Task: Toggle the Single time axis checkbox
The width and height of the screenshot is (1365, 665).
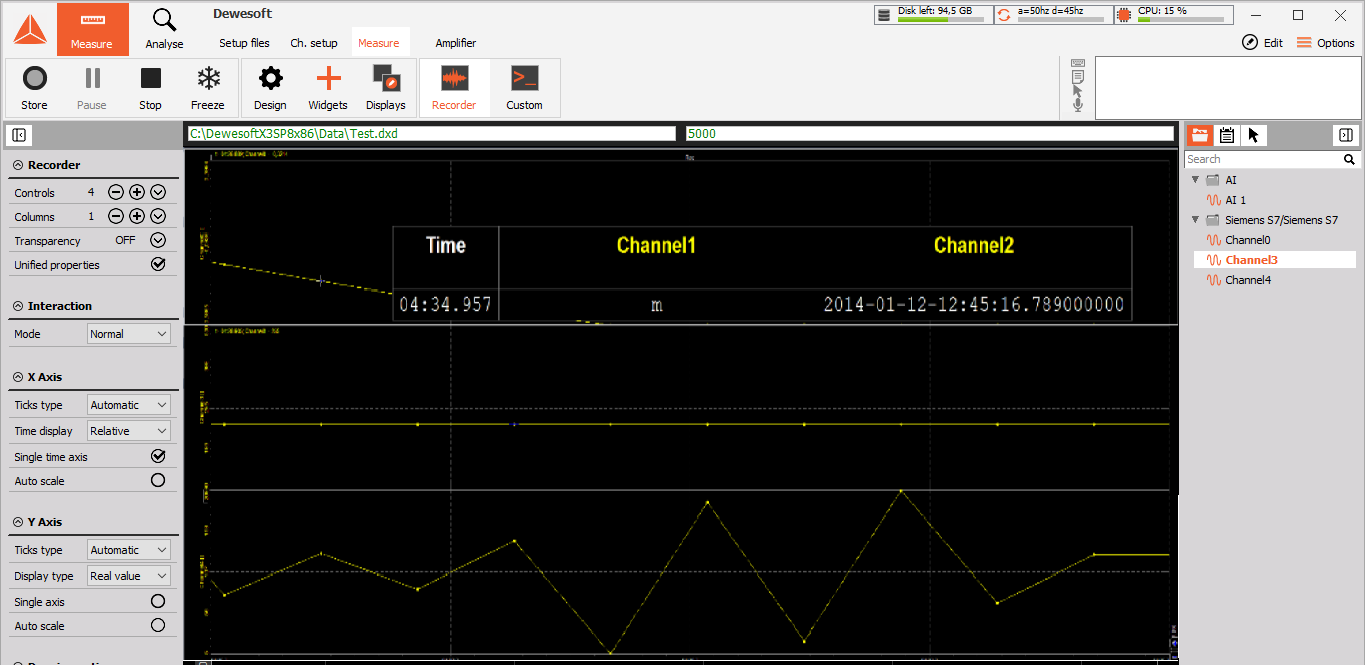Action: coord(158,456)
